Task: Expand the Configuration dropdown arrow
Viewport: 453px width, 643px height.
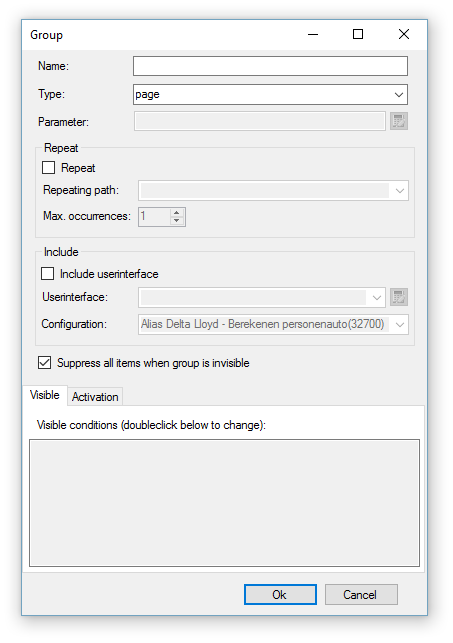Action: [x=399, y=324]
